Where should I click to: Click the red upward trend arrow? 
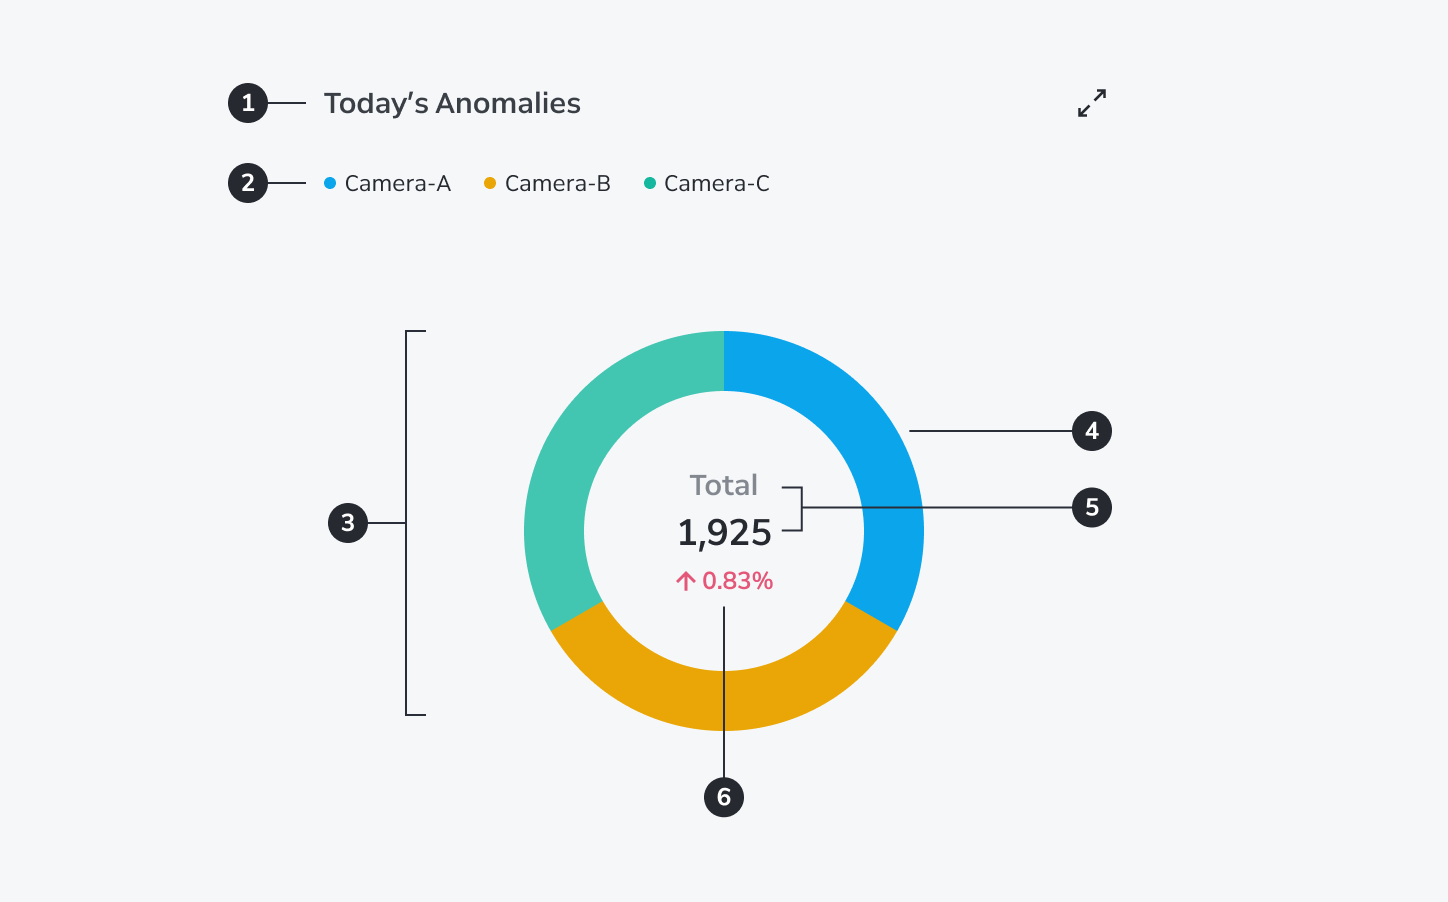[x=685, y=581]
